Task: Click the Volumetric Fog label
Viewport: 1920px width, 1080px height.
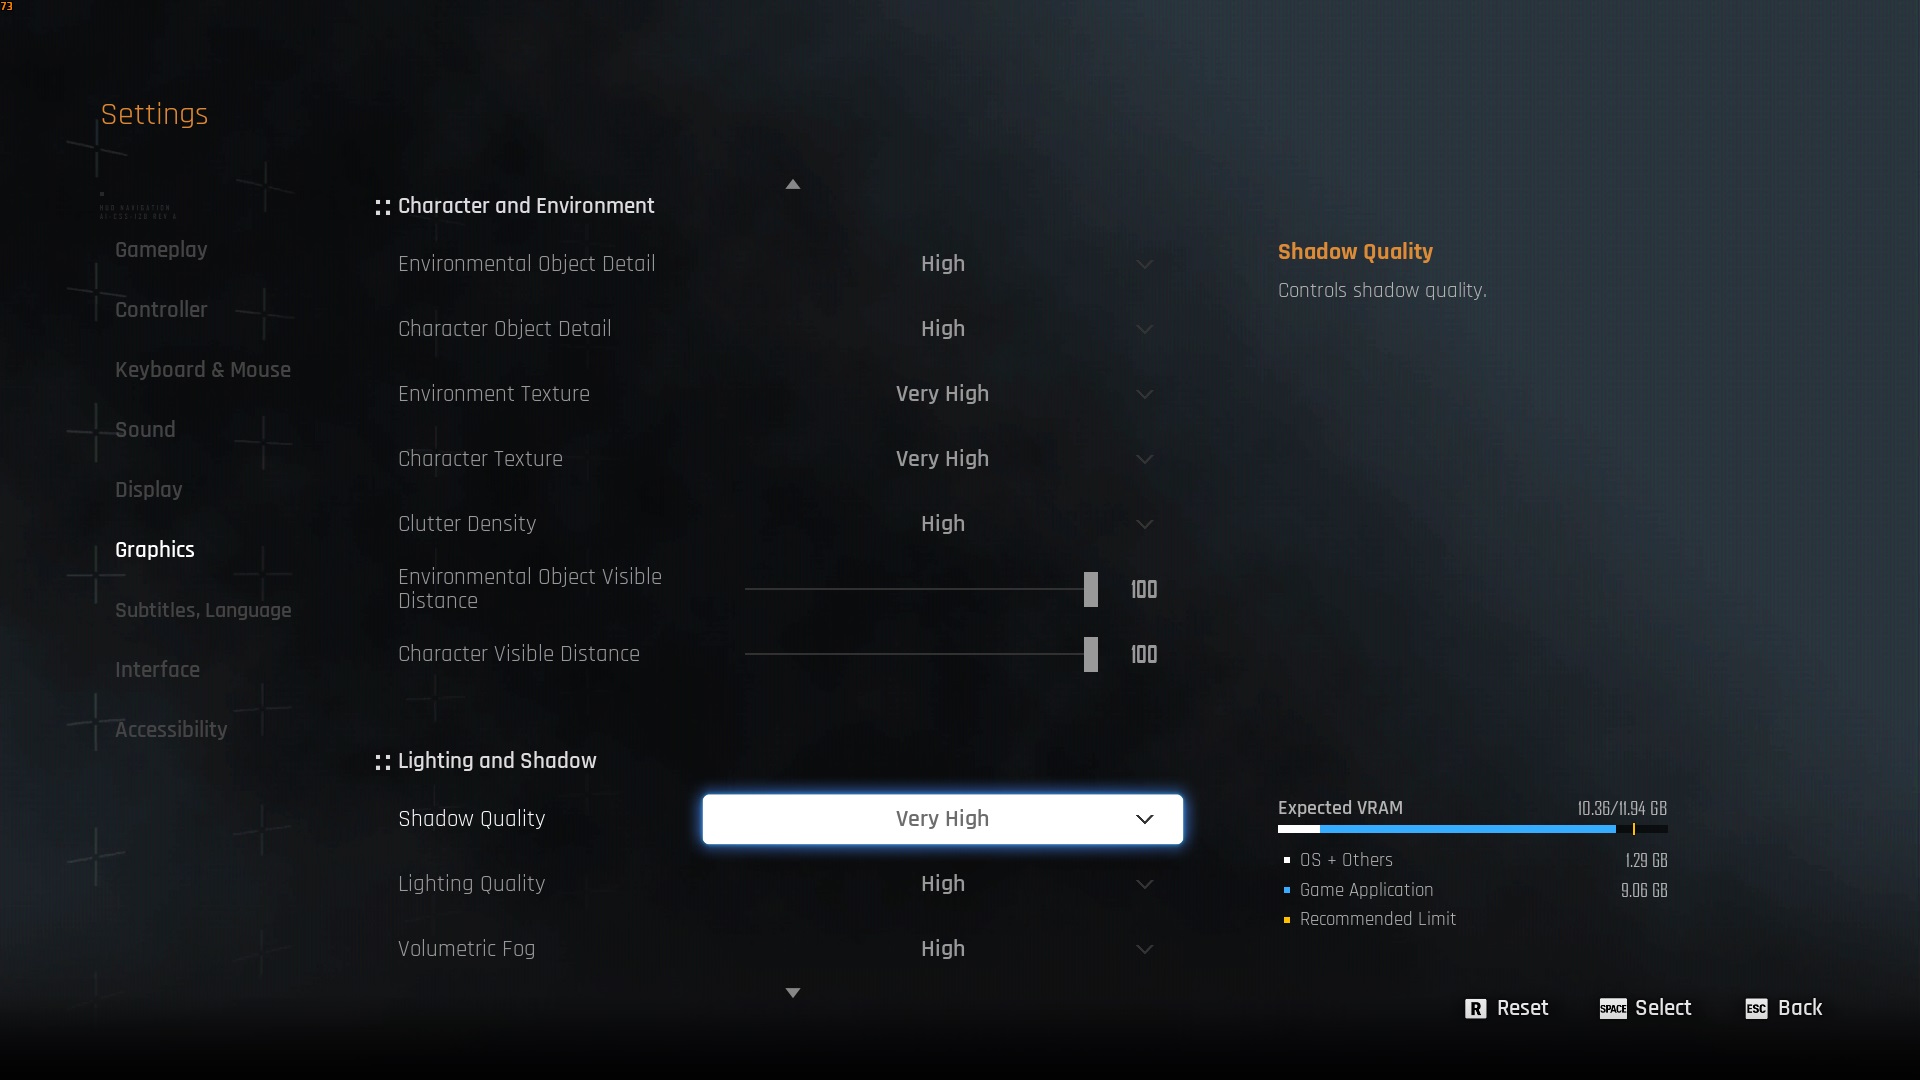Action: click(466, 949)
